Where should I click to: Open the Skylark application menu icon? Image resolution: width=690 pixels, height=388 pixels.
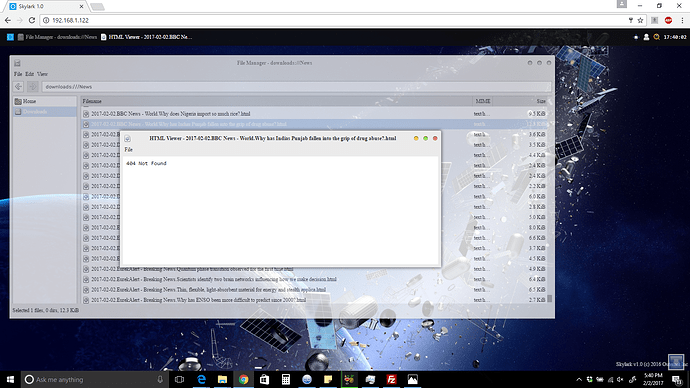click(x=10, y=37)
